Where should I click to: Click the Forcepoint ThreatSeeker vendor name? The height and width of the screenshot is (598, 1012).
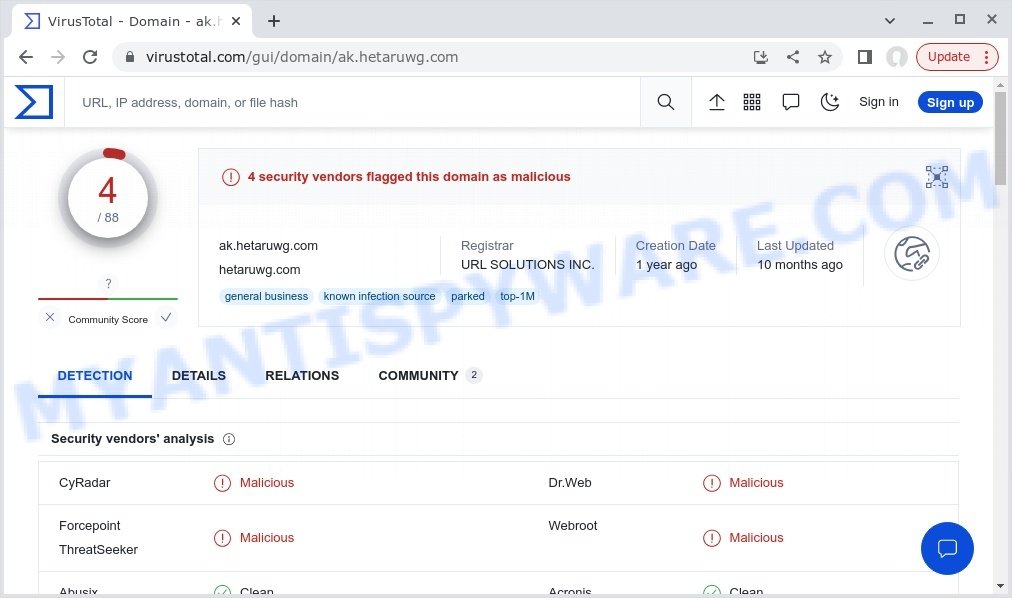tap(98, 538)
